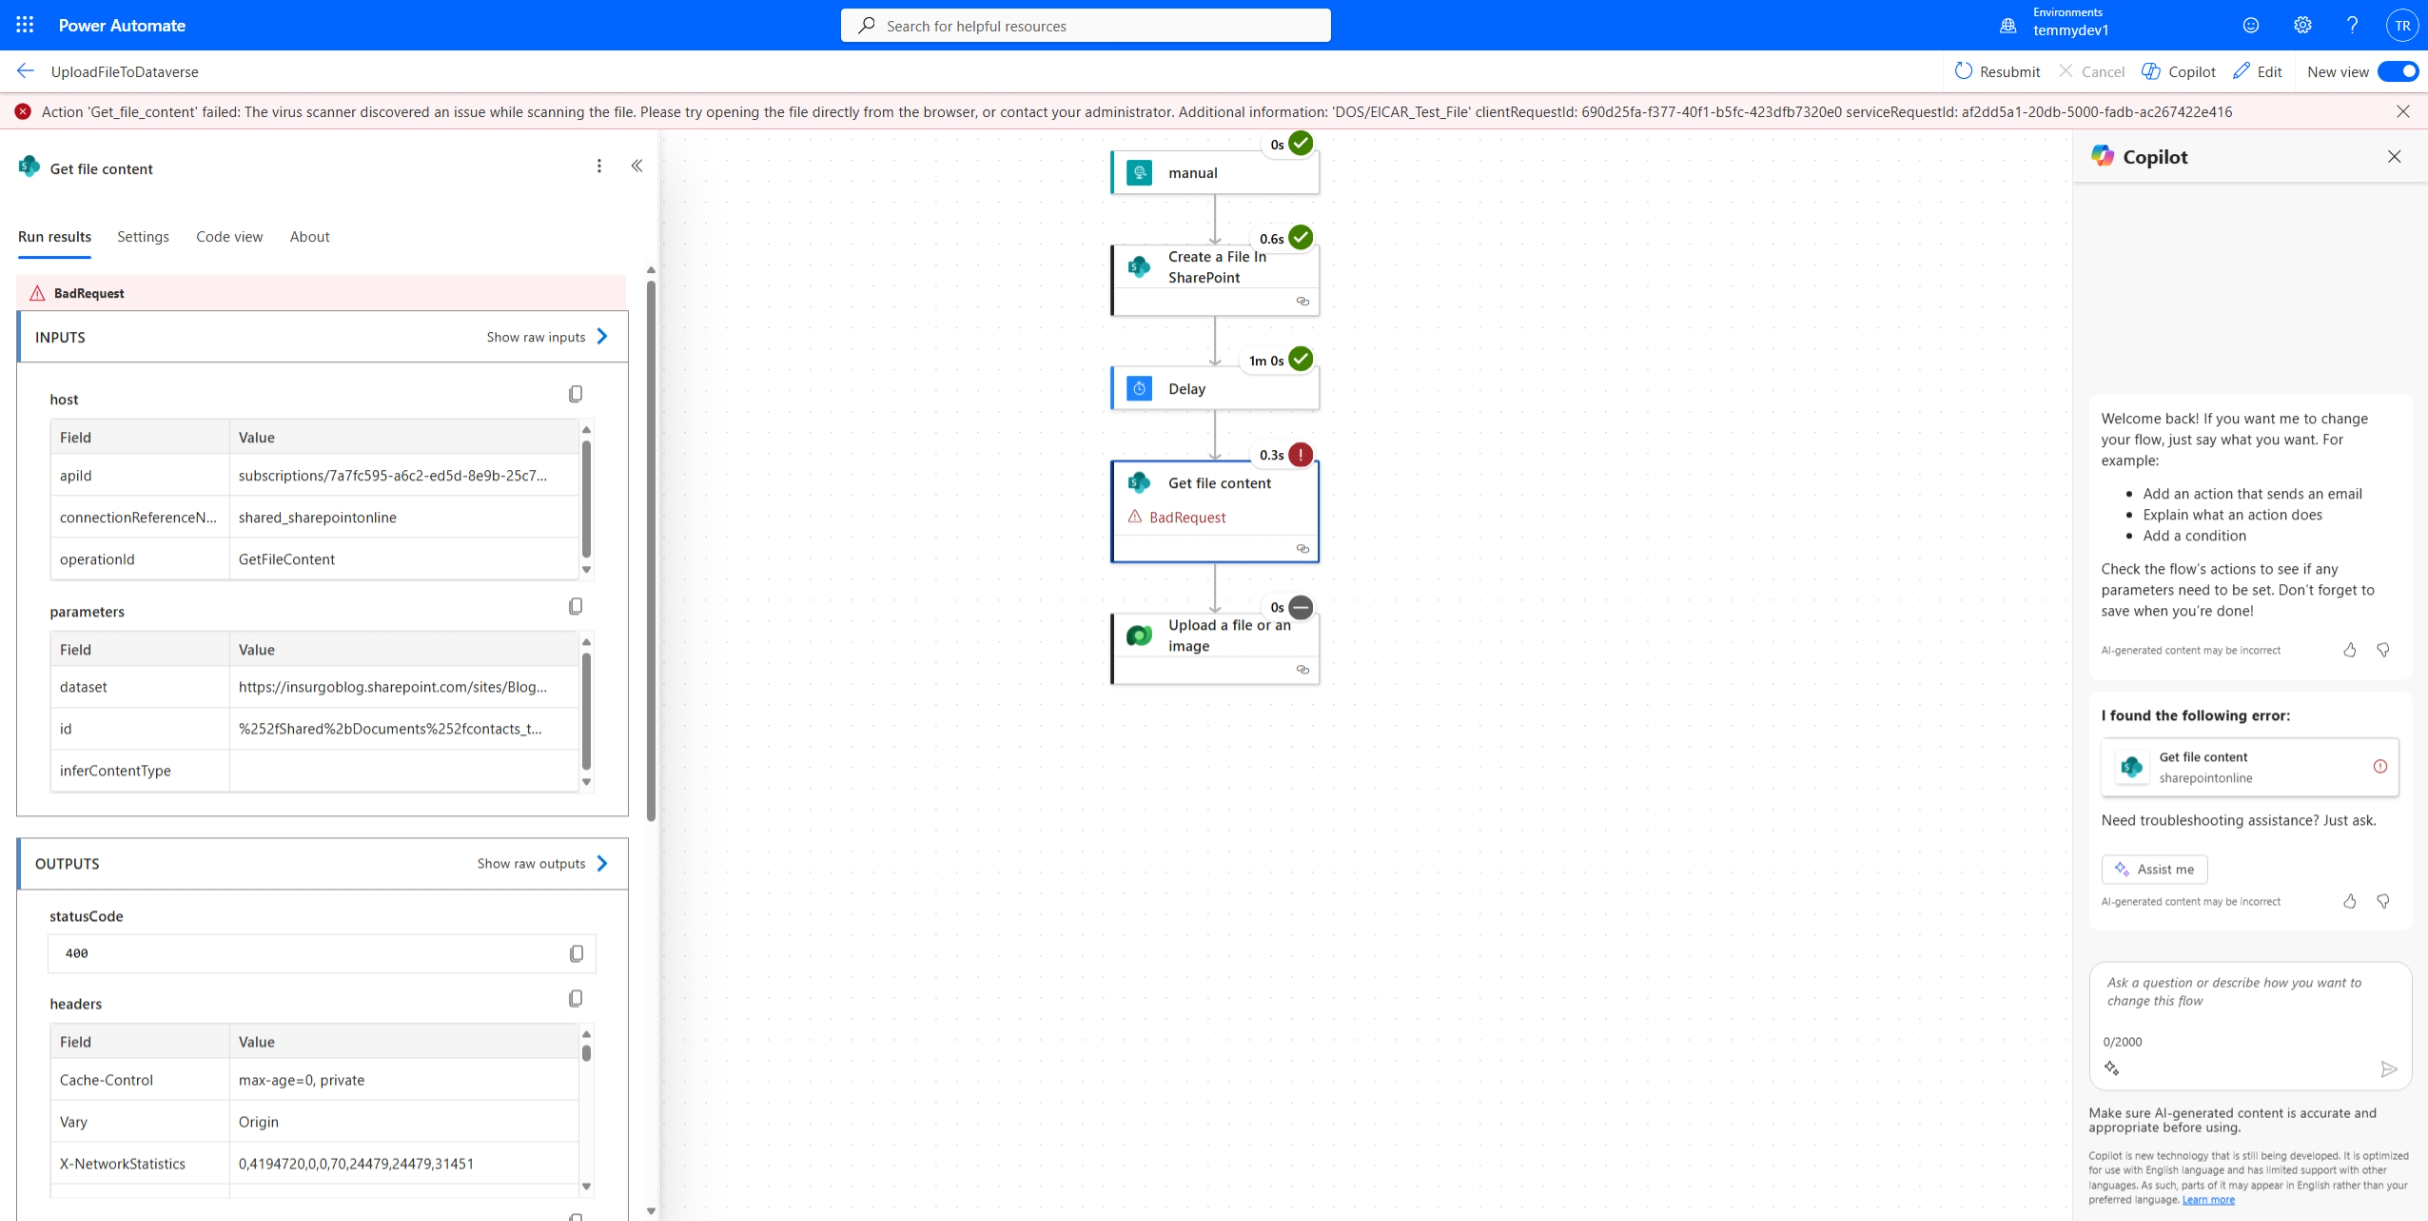This screenshot has width=2428, height=1221.
Task: Click the Assist me button
Action: (x=2153, y=869)
